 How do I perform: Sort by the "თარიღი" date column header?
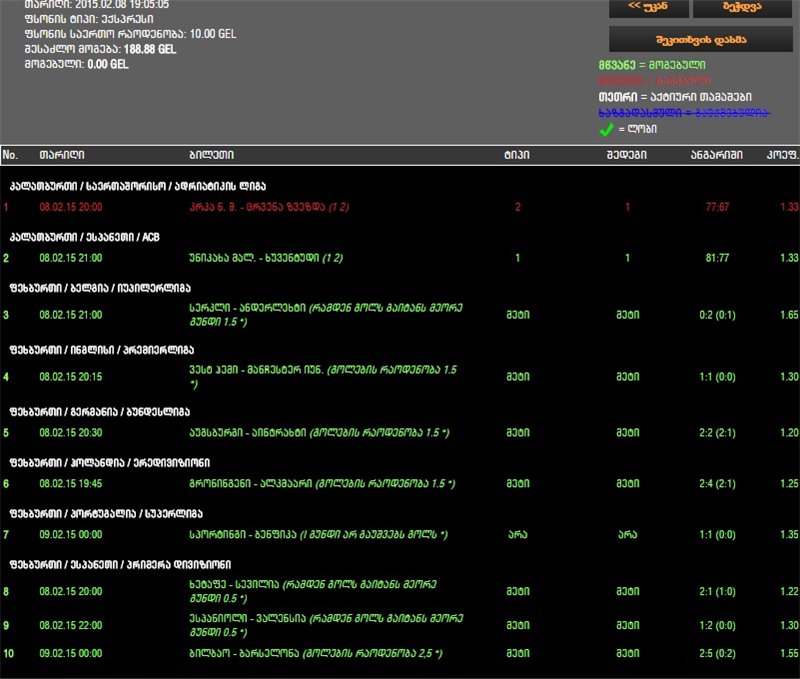point(61,155)
